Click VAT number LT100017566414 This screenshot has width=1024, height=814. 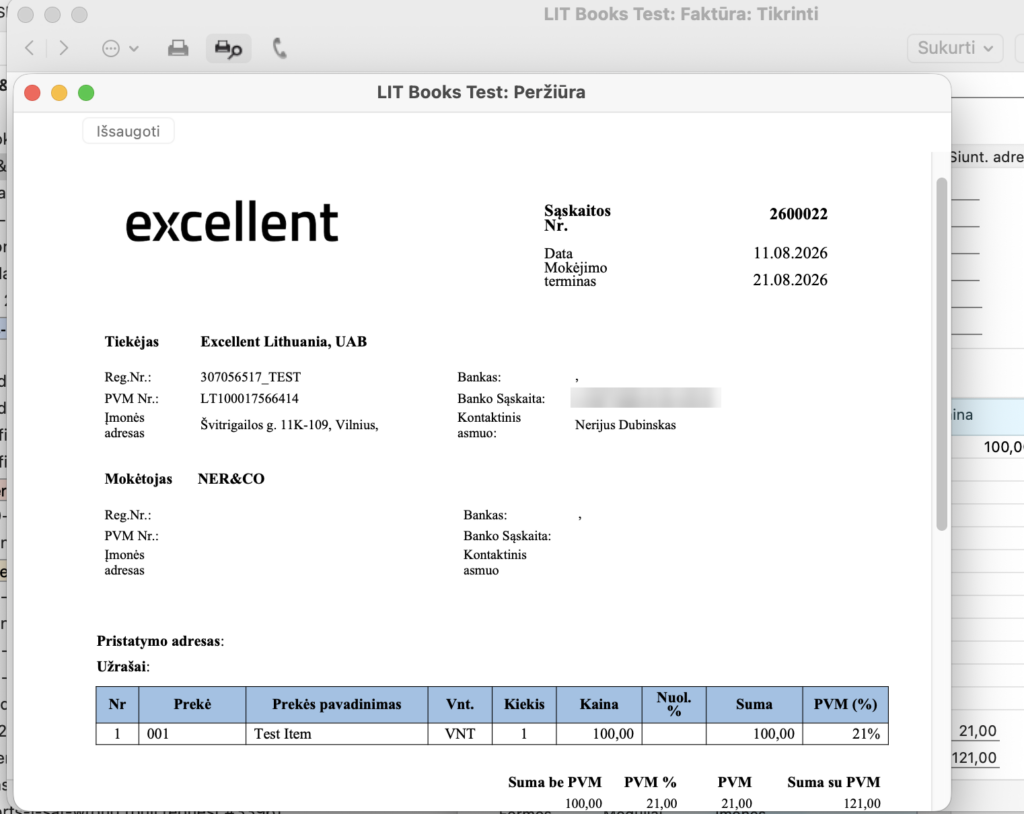tap(249, 399)
